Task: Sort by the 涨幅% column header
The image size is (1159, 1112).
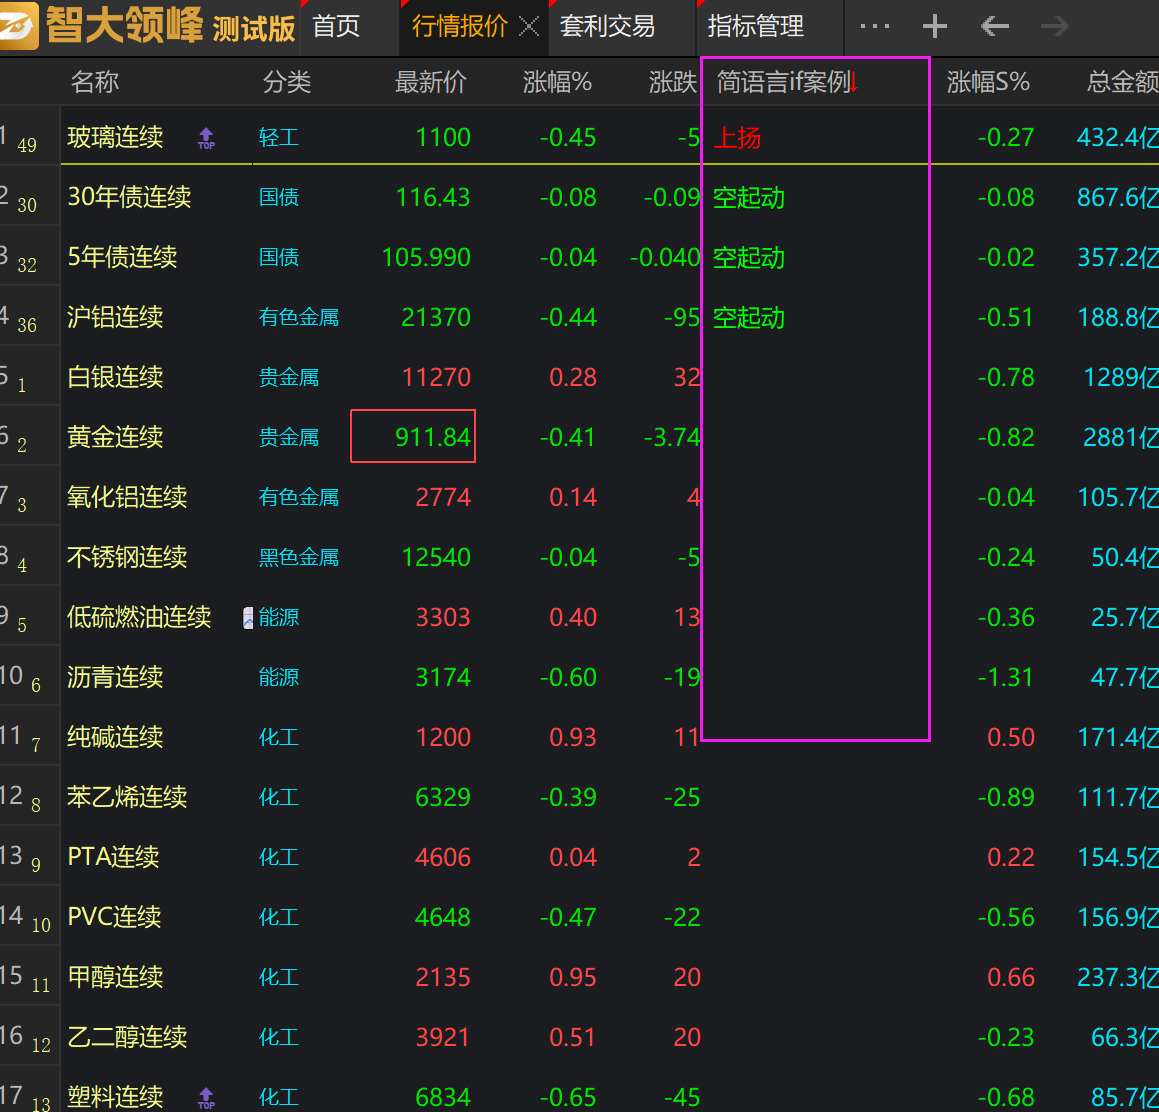Action: tap(557, 82)
